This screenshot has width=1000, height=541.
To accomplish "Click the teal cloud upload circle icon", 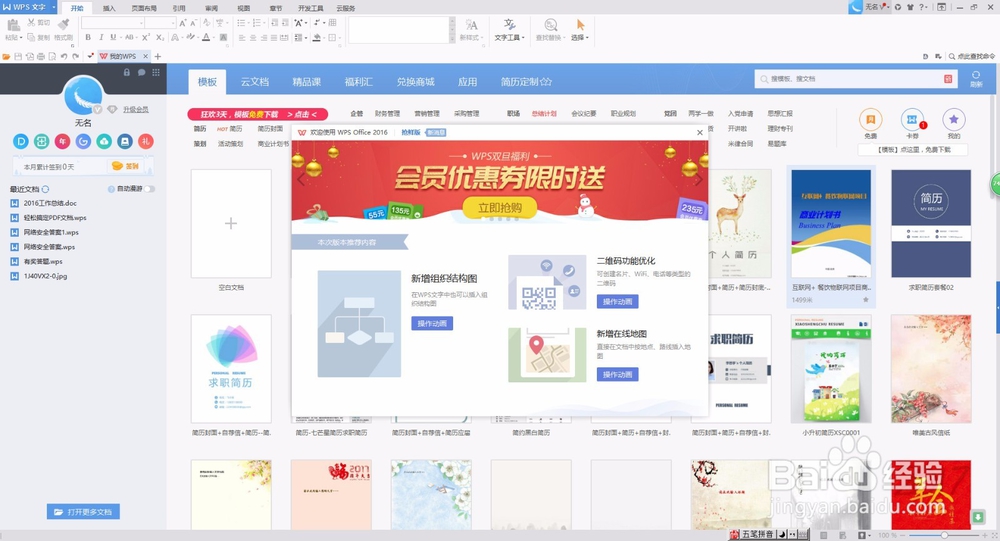I will point(104,141).
